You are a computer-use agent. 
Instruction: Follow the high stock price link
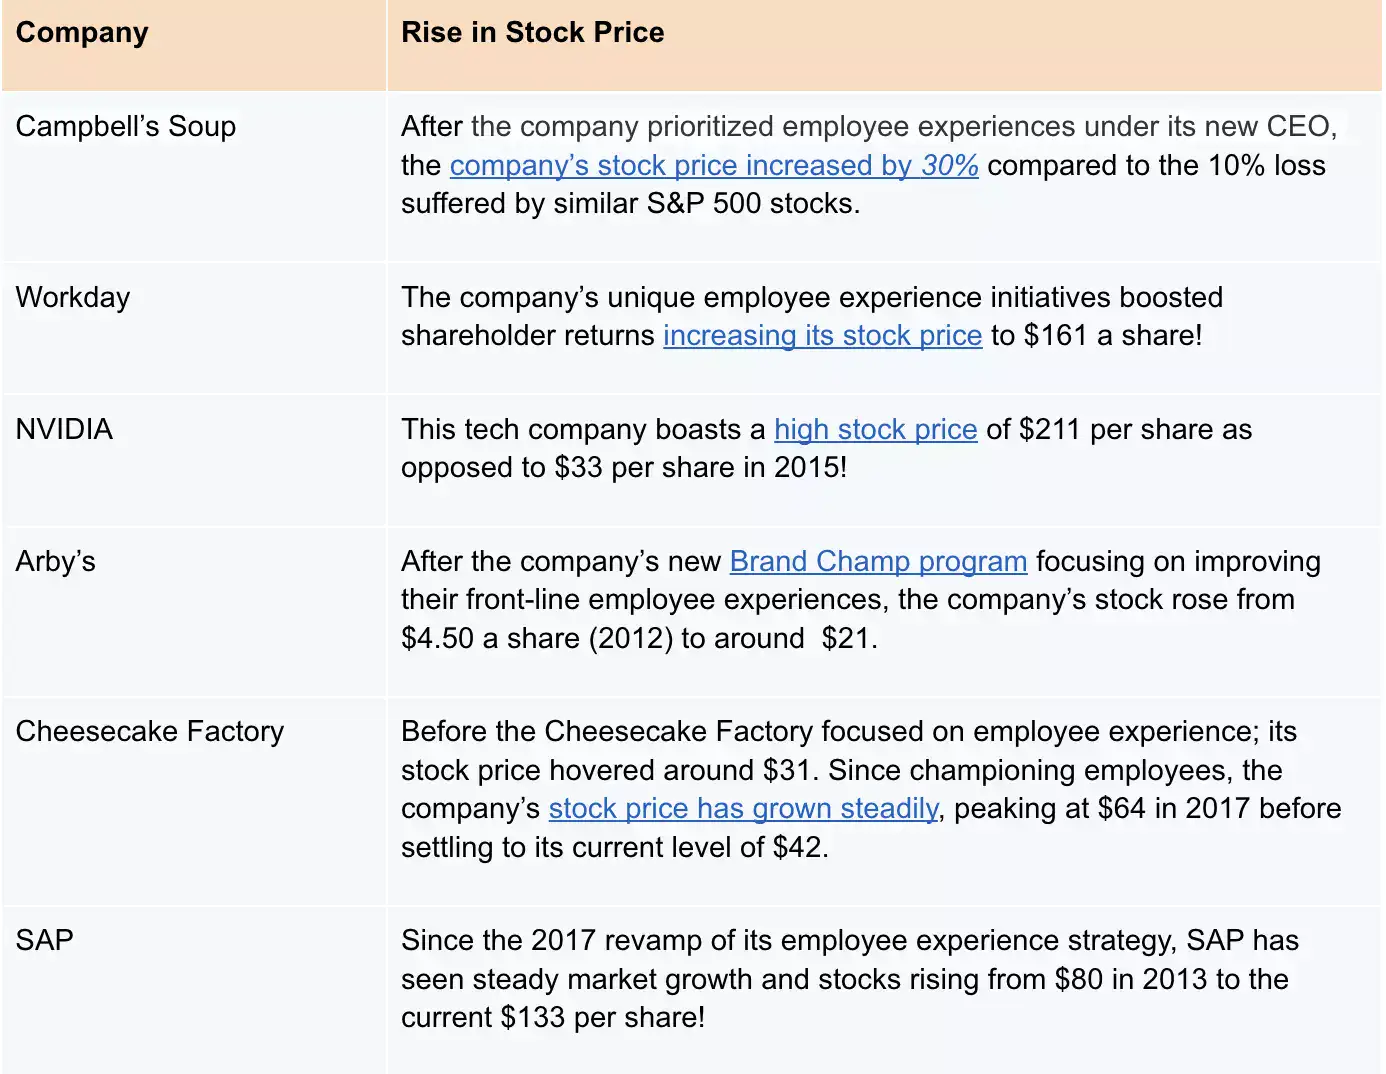tap(876, 429)
